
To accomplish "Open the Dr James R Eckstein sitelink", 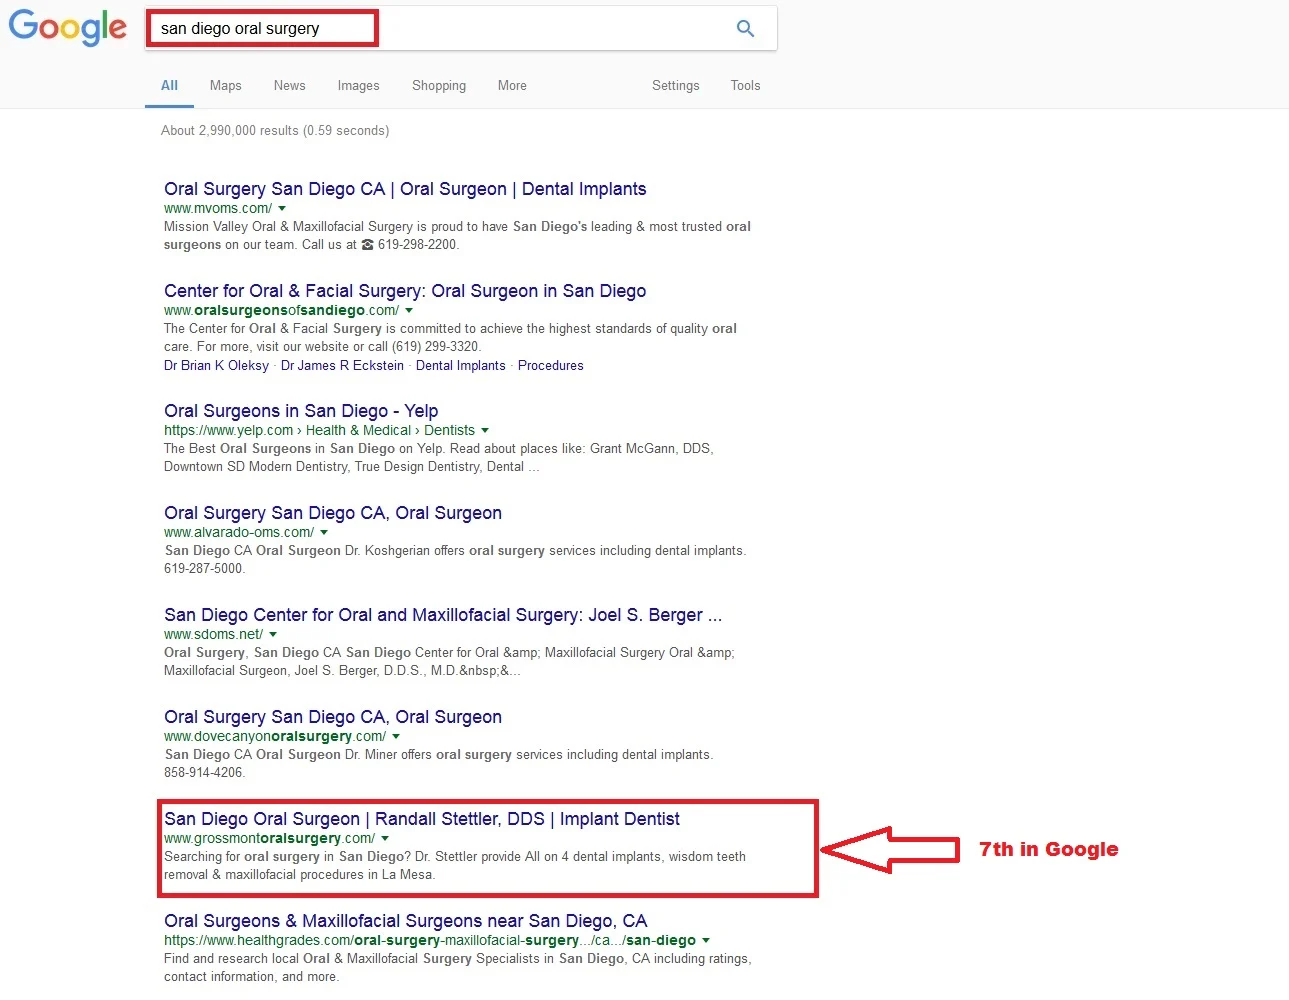I will click(342, 366).
